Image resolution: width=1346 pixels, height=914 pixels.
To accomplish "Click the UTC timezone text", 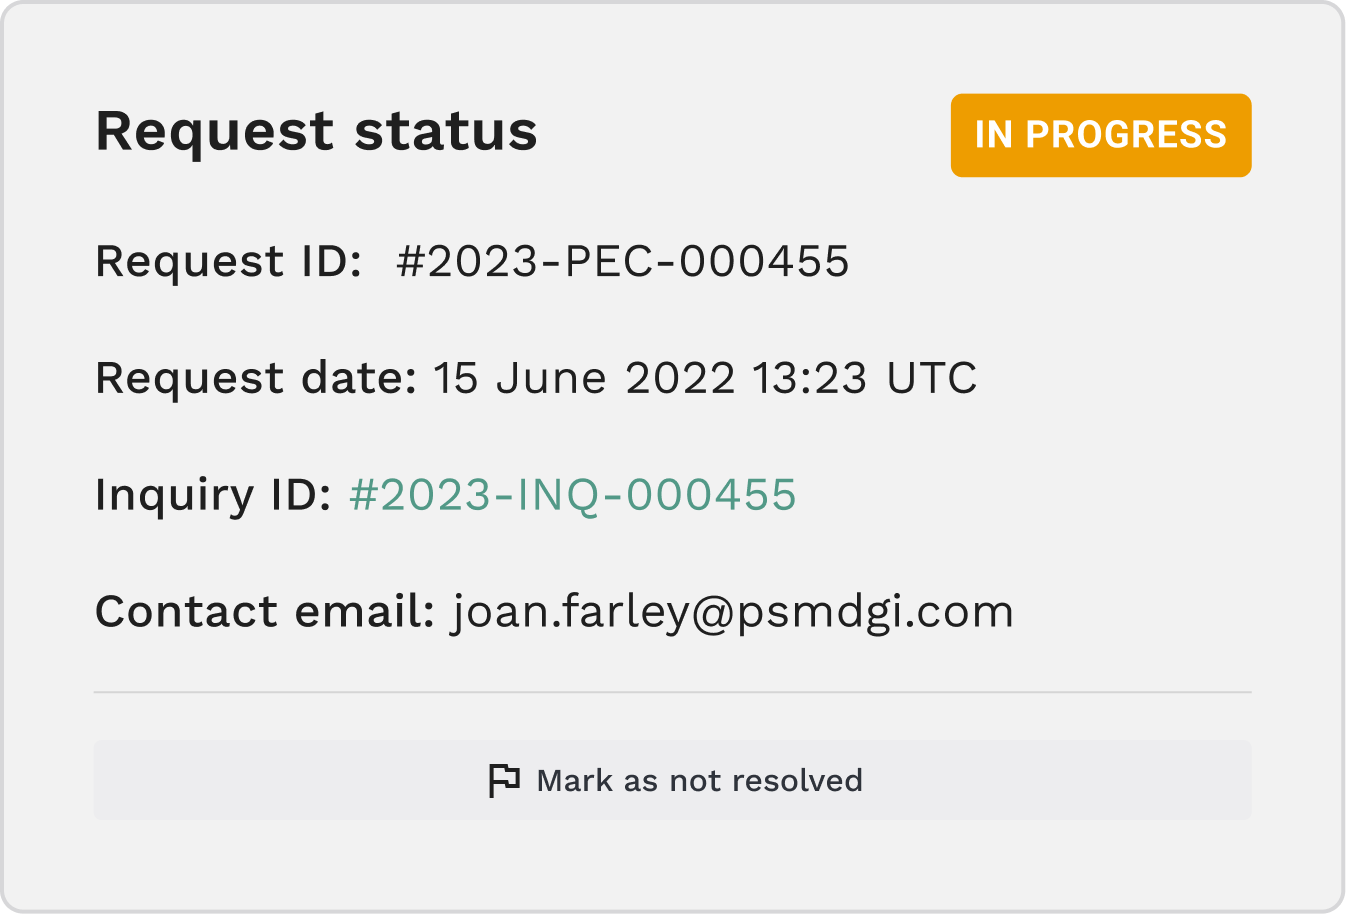I will click(x=932, y=379).
